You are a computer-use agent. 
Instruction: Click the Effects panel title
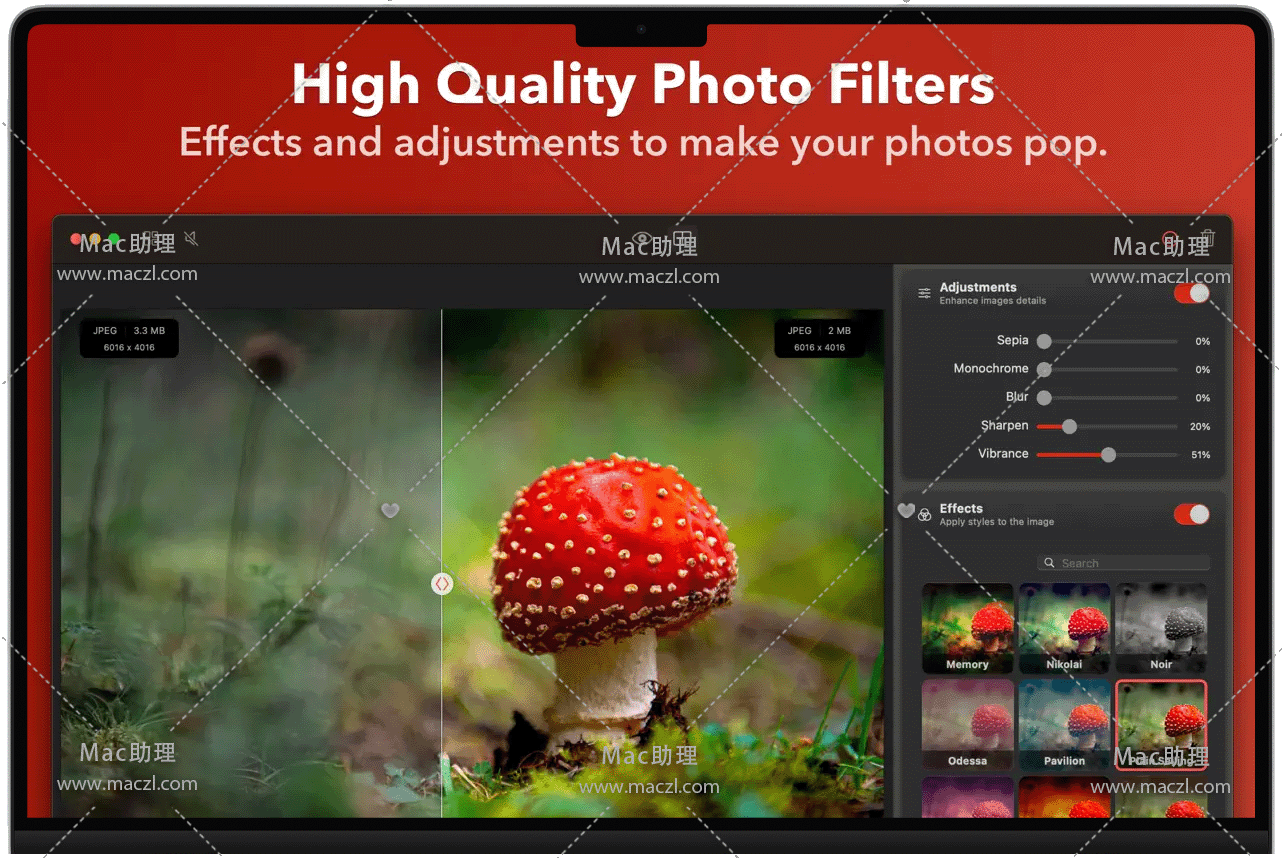961,508
